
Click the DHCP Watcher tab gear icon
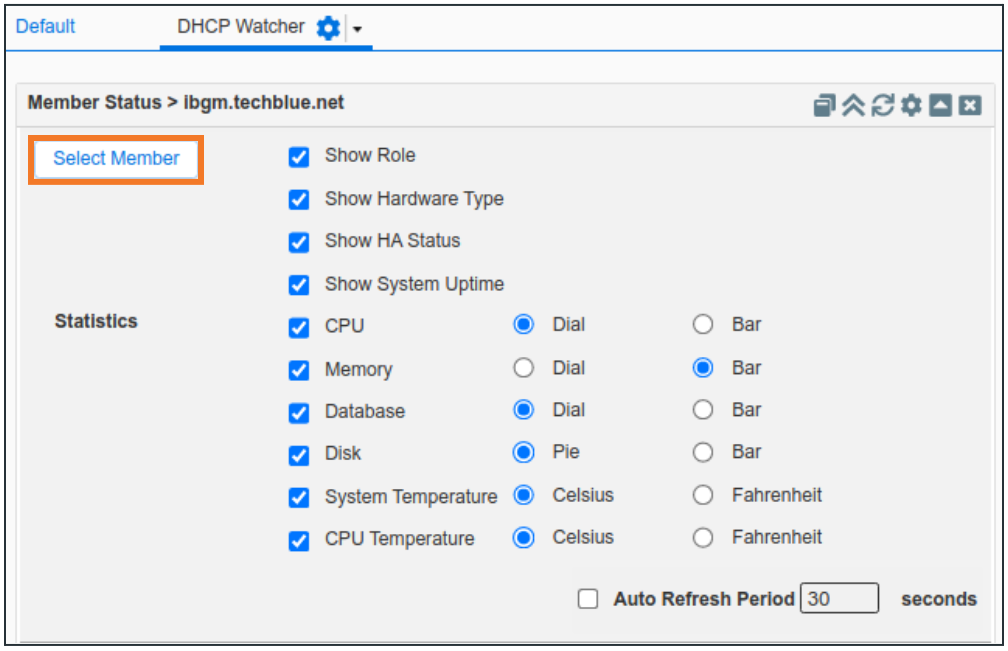pyautogui.click(x=328, y=28)
